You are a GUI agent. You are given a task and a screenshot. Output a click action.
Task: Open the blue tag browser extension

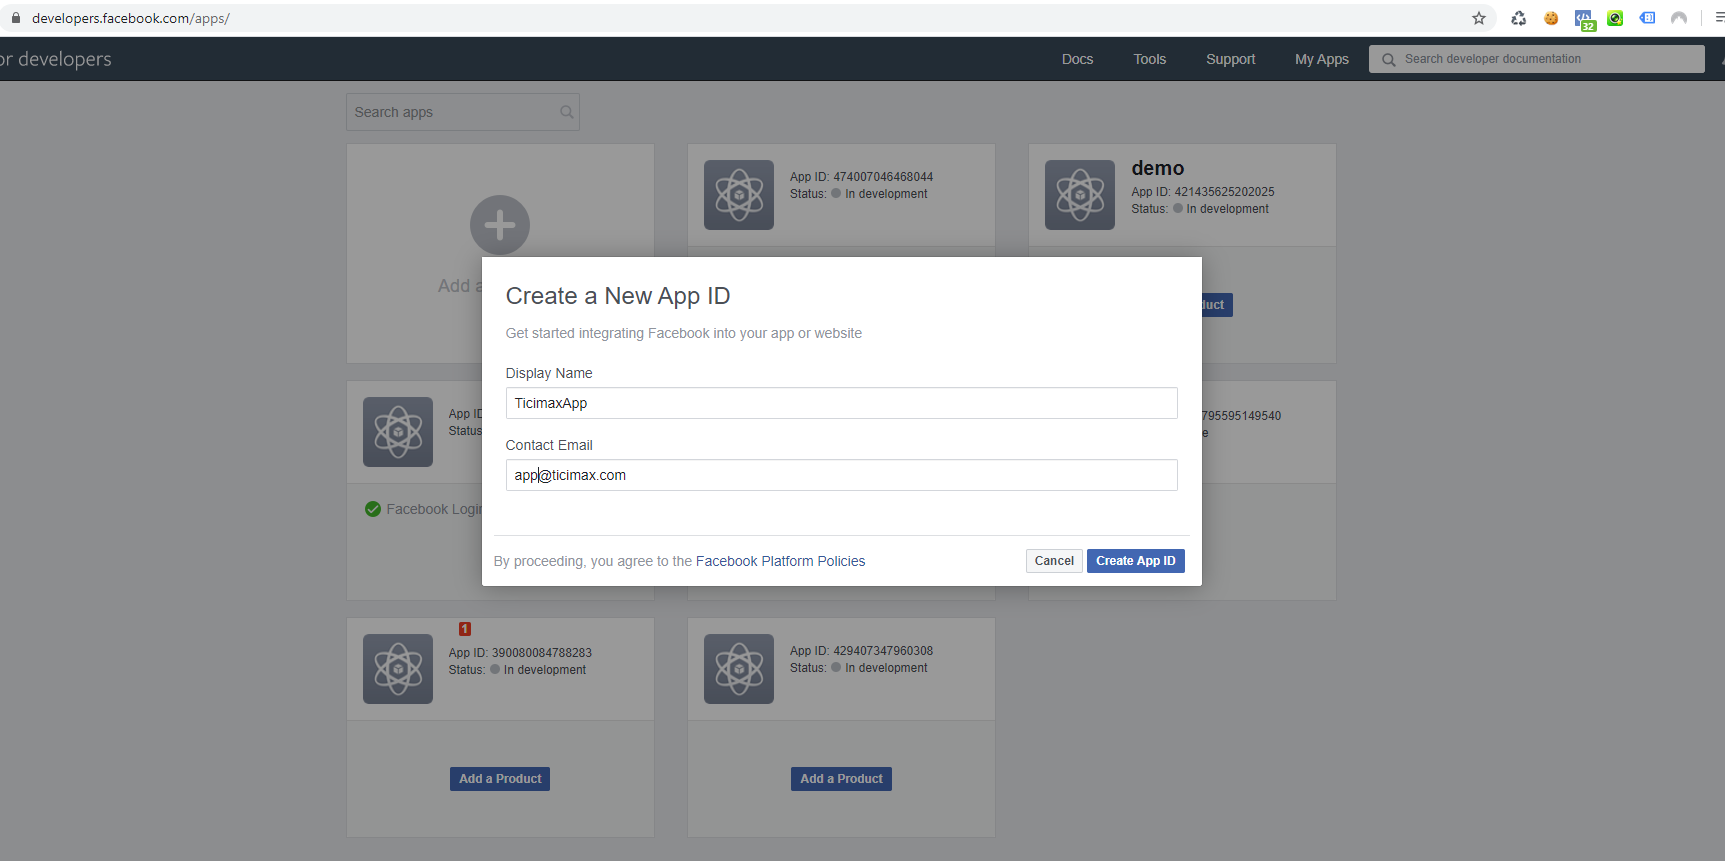1647,18
